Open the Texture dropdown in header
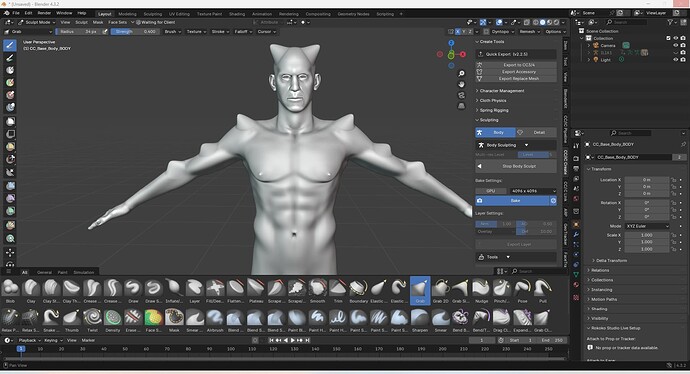The image size is (690, 374). coord(196,32)
